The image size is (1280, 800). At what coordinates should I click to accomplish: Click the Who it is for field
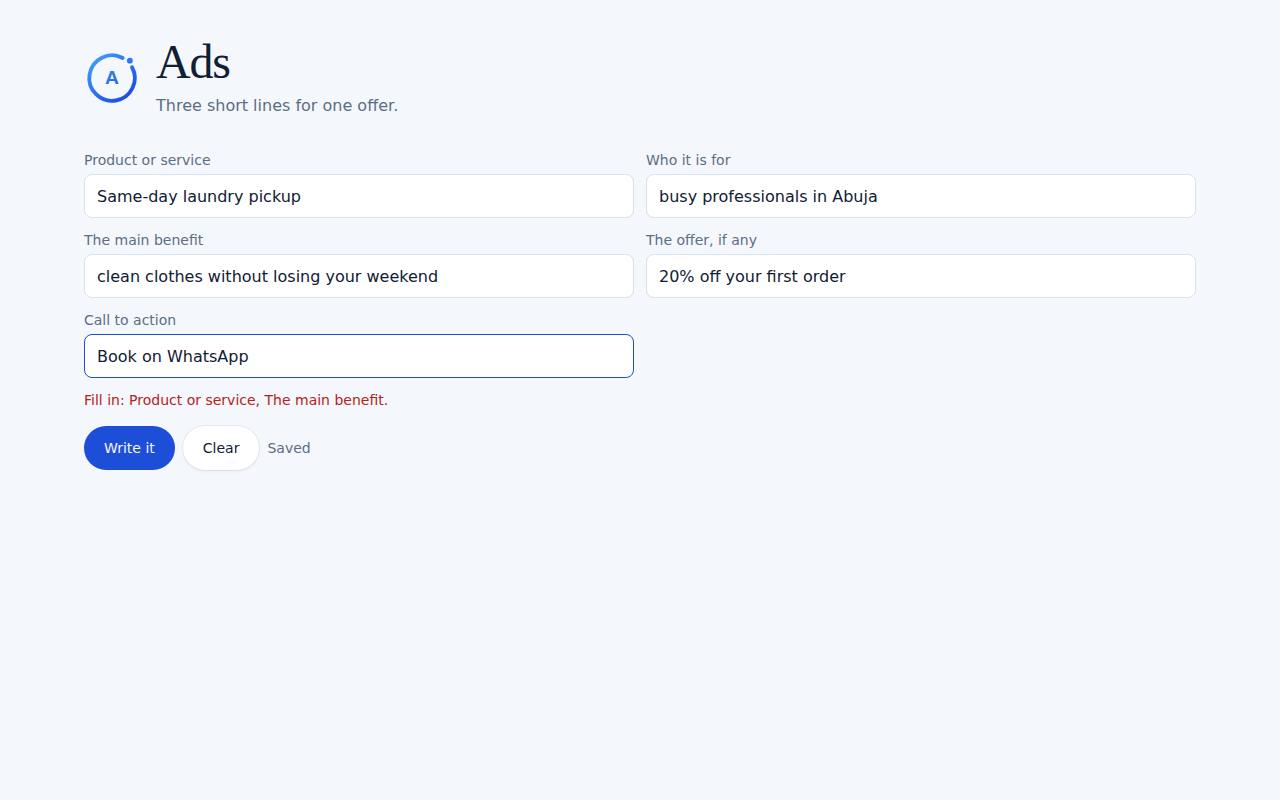click(921, 196)
